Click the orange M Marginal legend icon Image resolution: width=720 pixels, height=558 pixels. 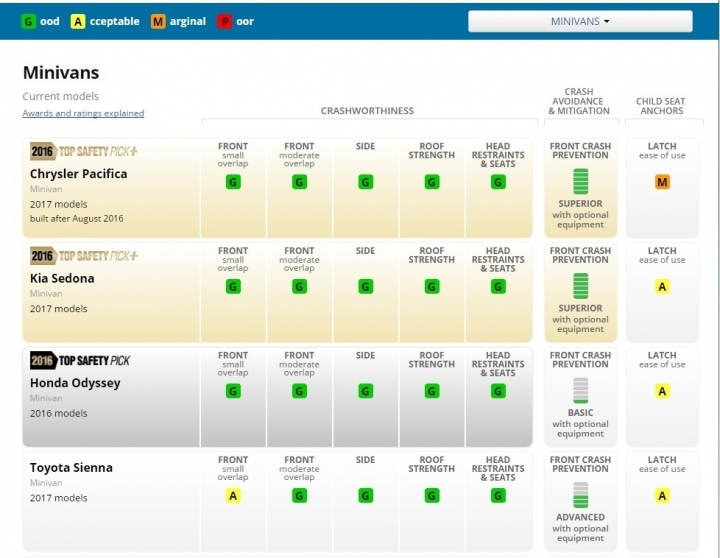[x=158, y=21]
